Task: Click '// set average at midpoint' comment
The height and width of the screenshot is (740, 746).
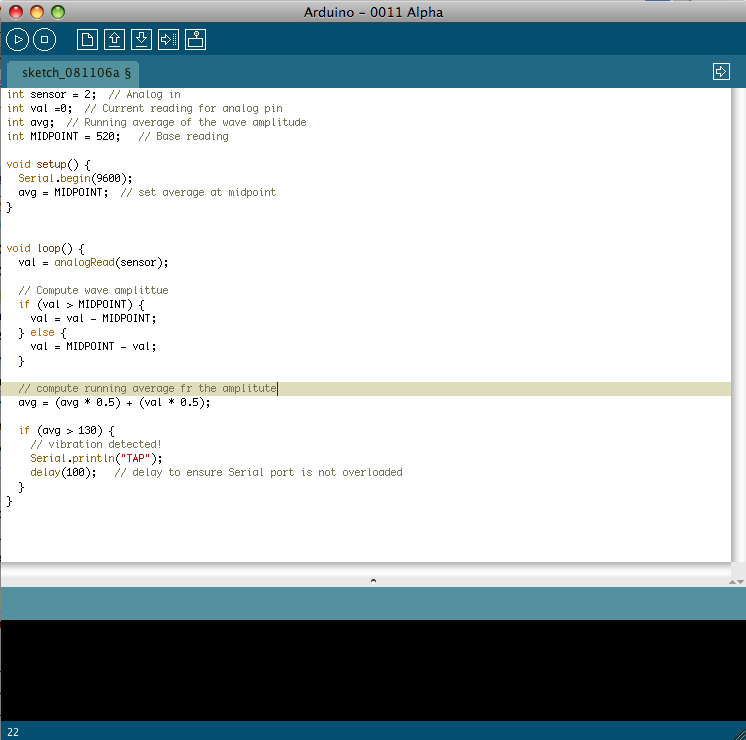Action: pos(198,192)
